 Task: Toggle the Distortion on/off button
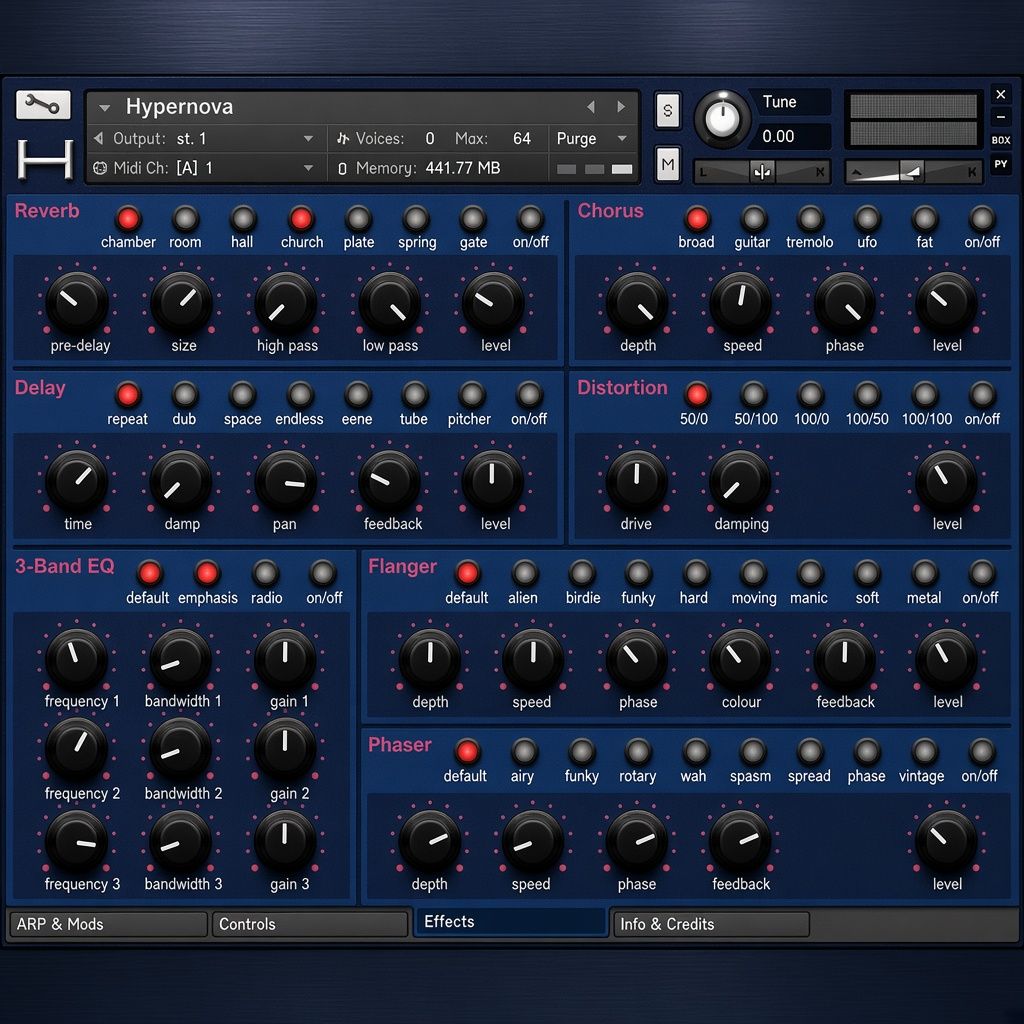[x=982, y=394]
